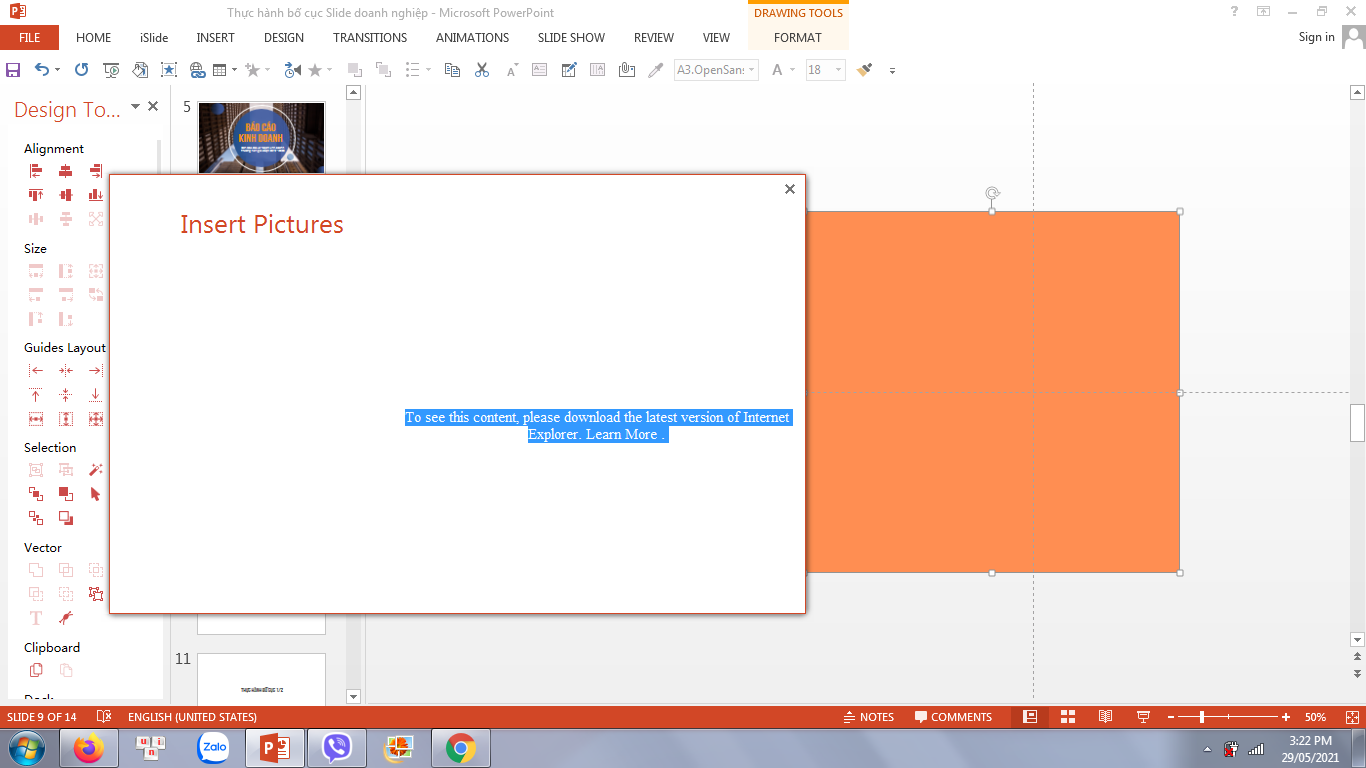Click the zoom in plus button

(x=1286, y=717)
